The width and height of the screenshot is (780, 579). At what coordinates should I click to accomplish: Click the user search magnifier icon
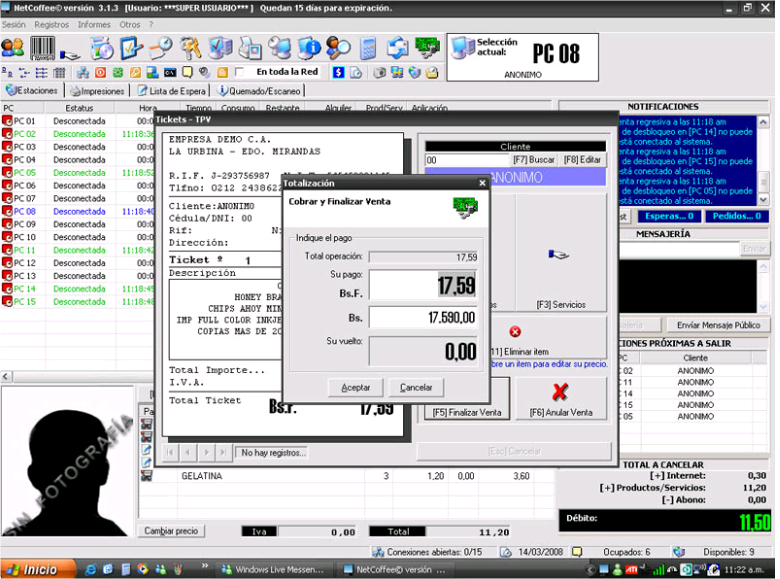tap(338, 48)
